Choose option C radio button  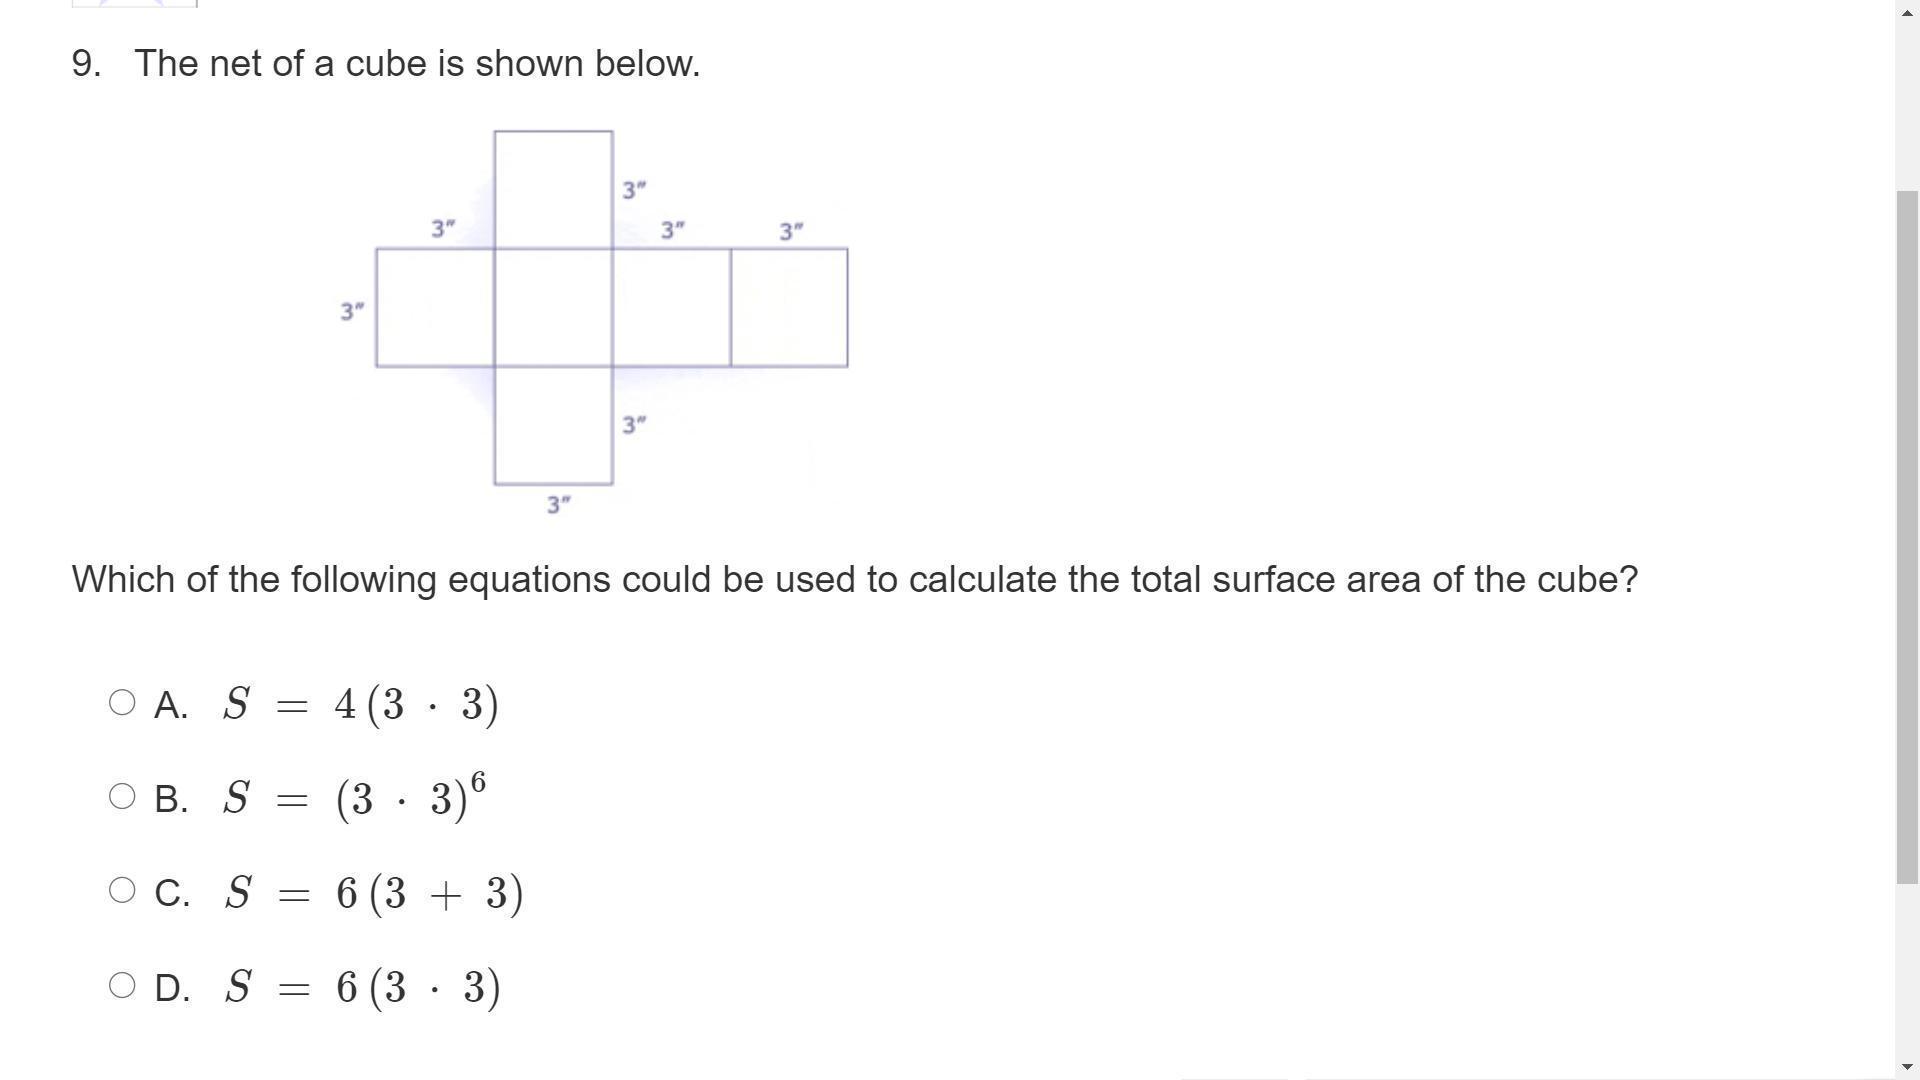pyautogui.click(x=122, y=891)
